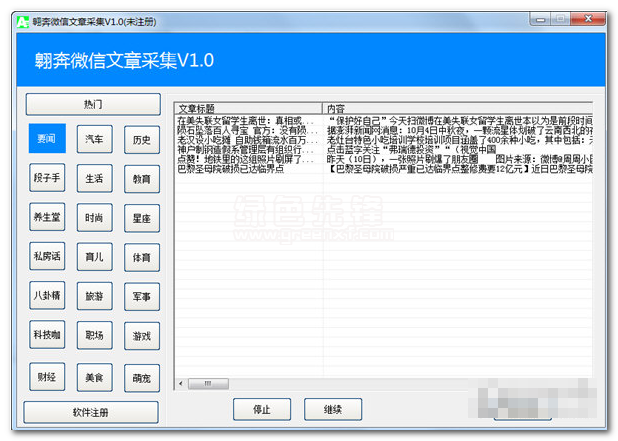Select the 段子手 category
Screen dimensions: 618x441
tap(47, 177)
